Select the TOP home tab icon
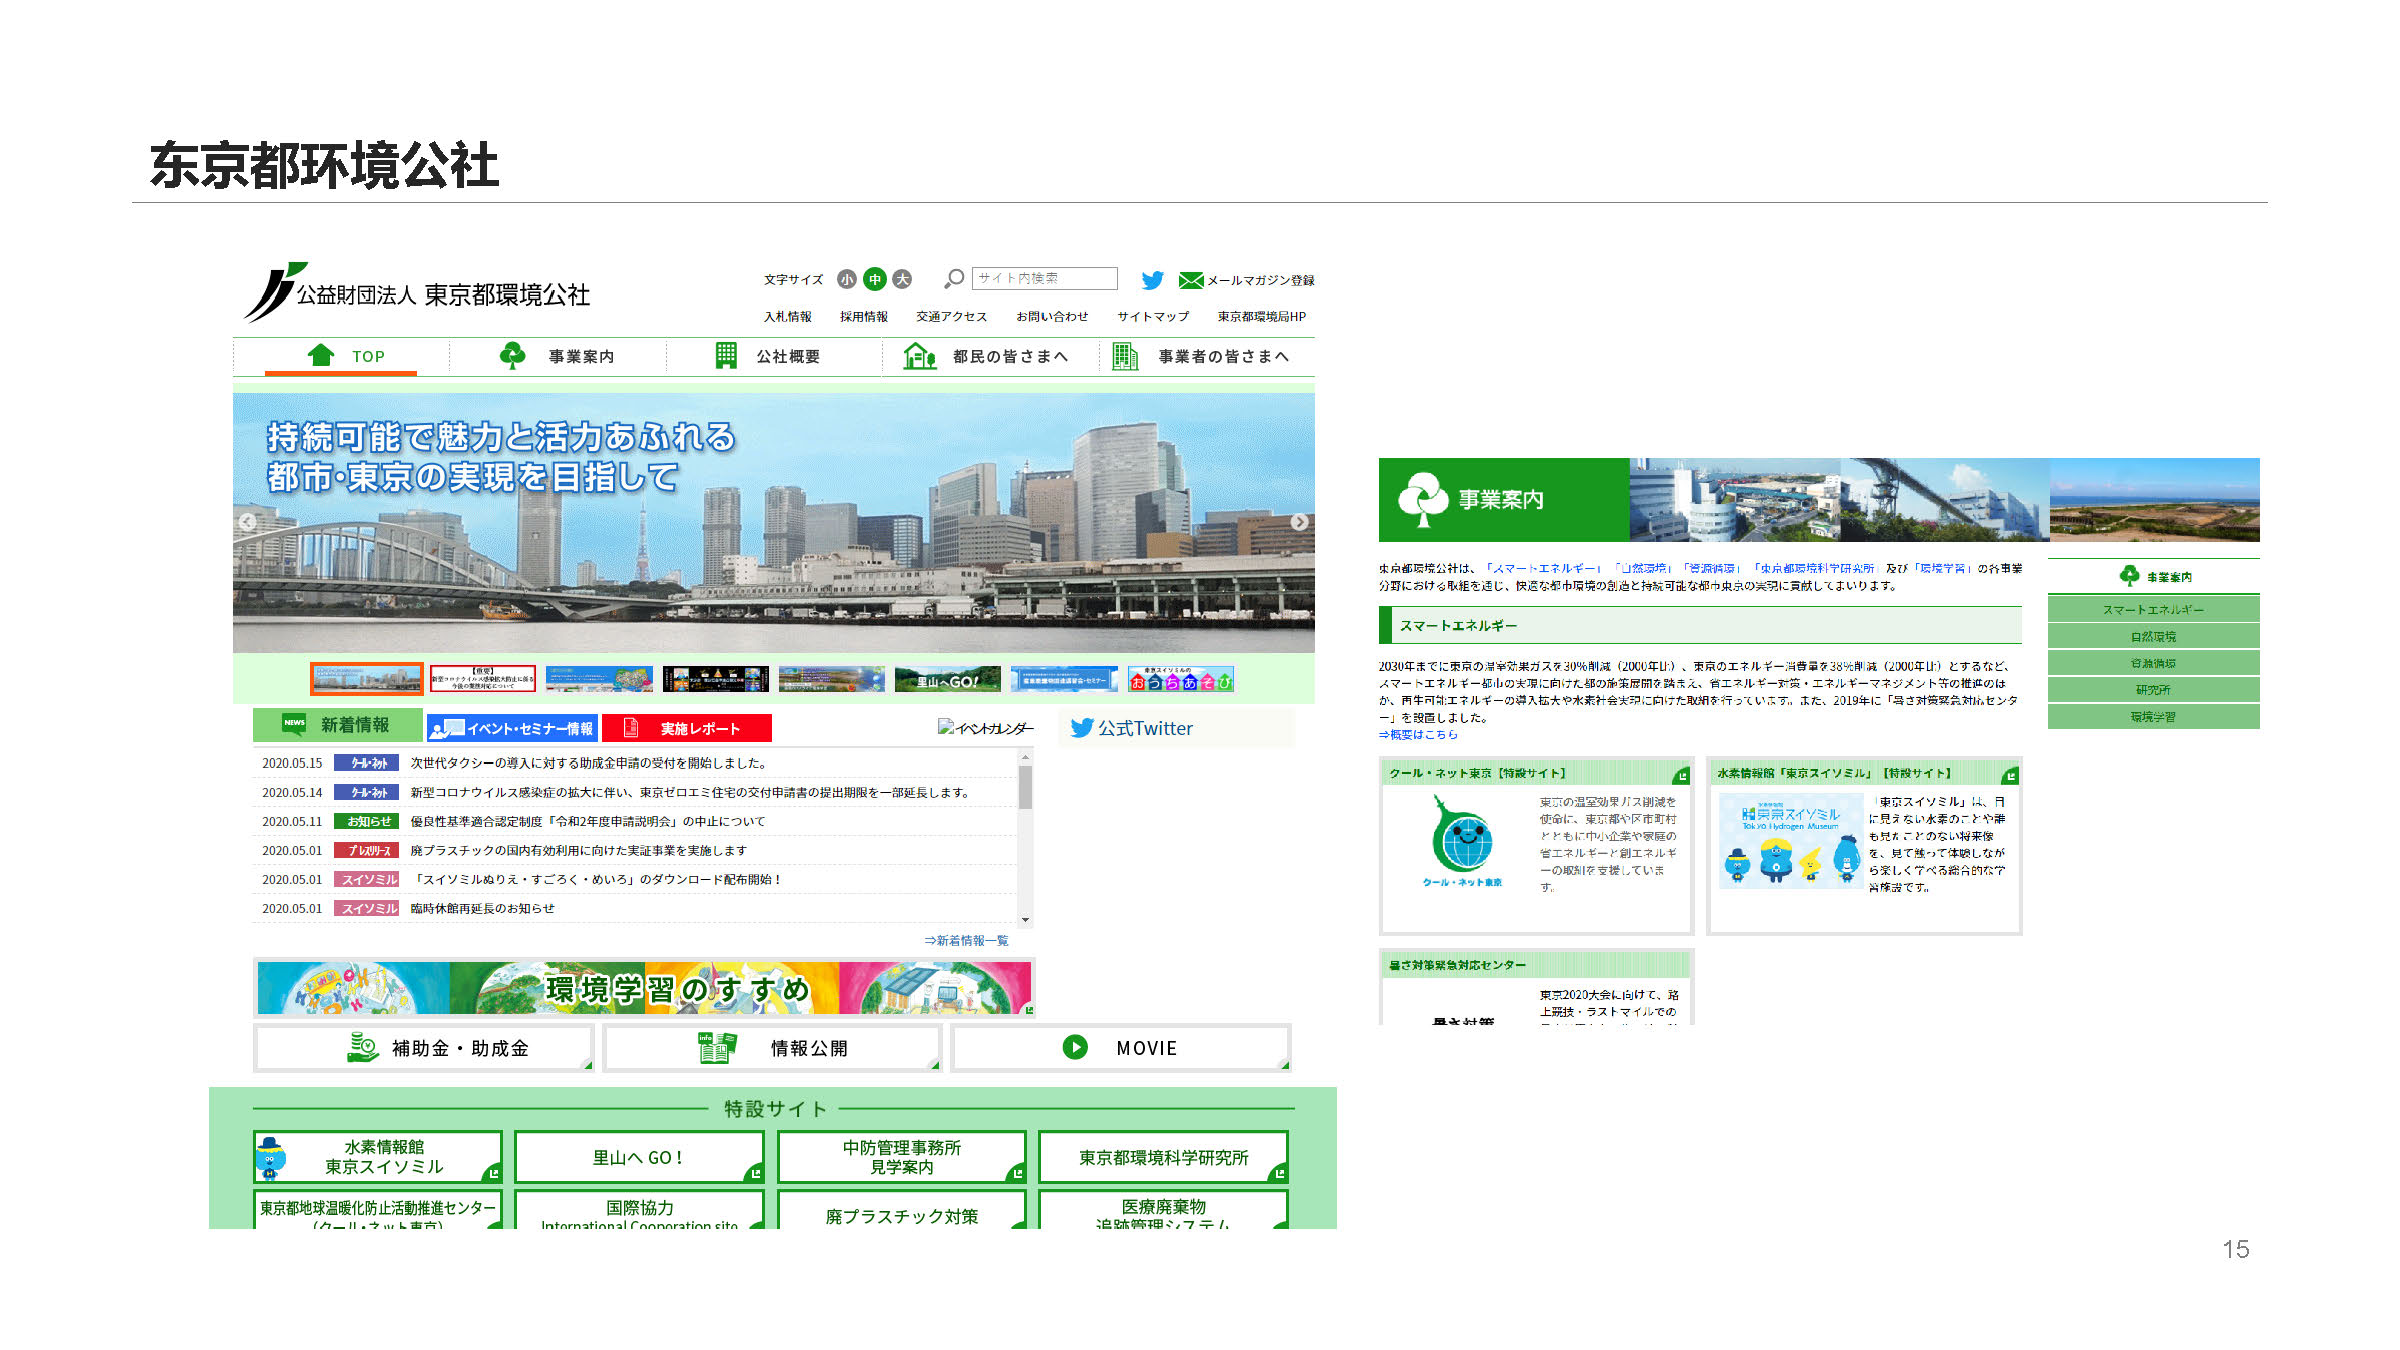 [321, 355]
